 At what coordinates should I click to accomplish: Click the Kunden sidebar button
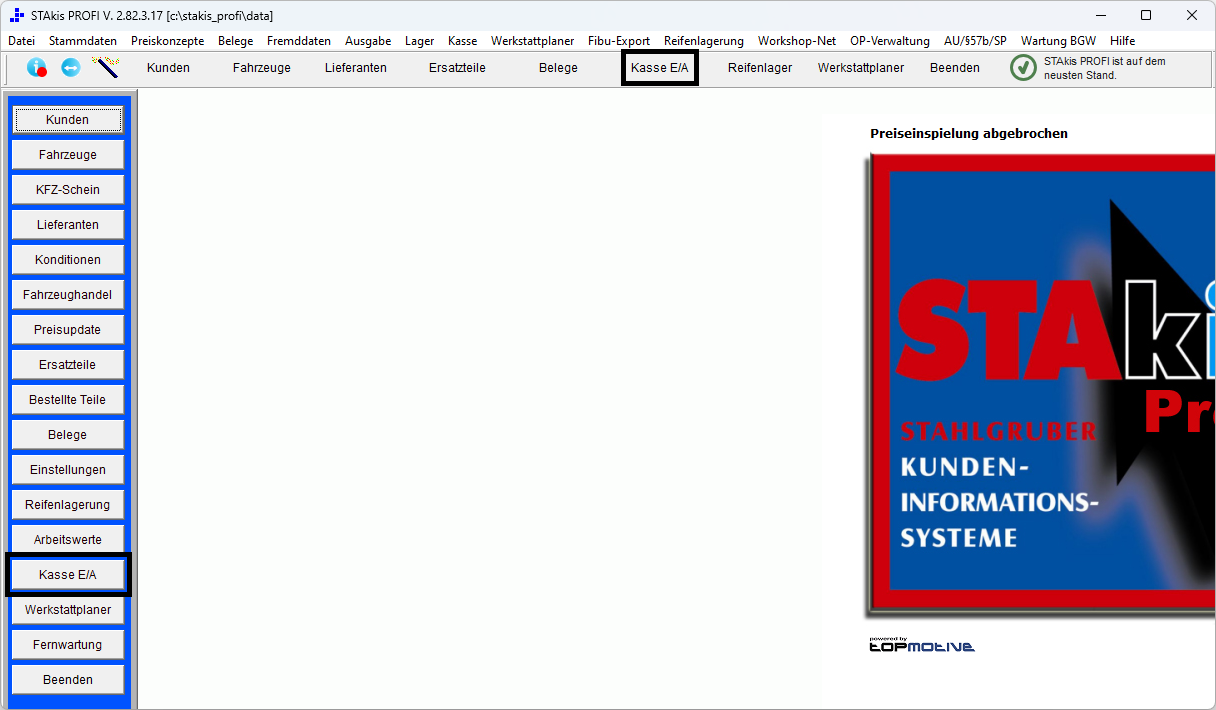point(68,120)
